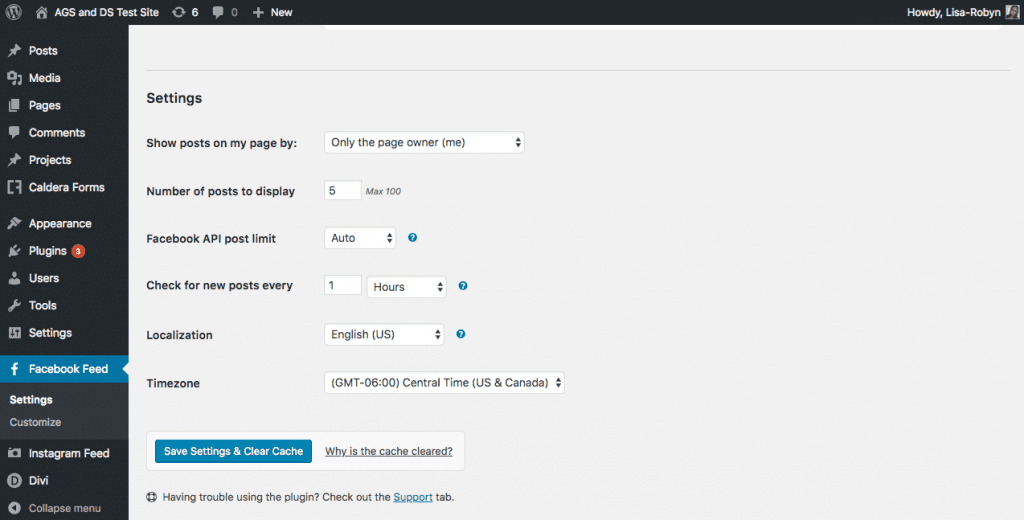This screenshot has width=1024, height=520.
Task: Click the plus icon beside New
Action: 258,12
